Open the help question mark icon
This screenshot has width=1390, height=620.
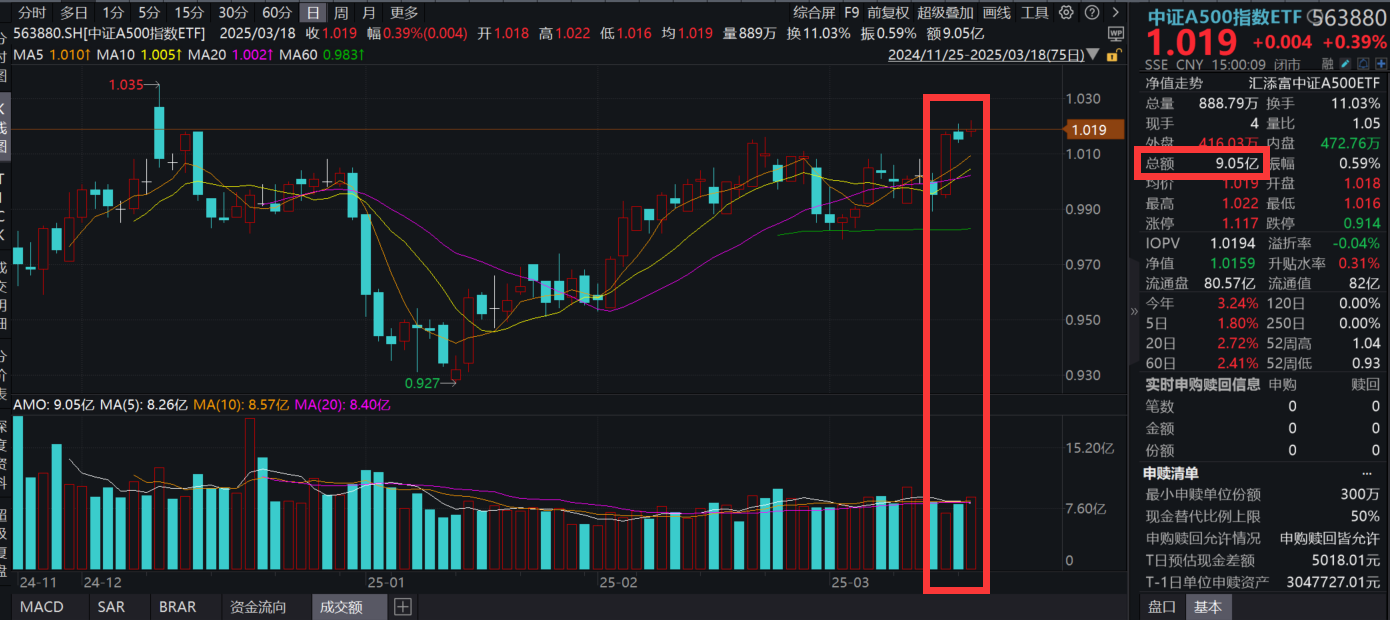pyautogui.click(x=1091, y=14)
